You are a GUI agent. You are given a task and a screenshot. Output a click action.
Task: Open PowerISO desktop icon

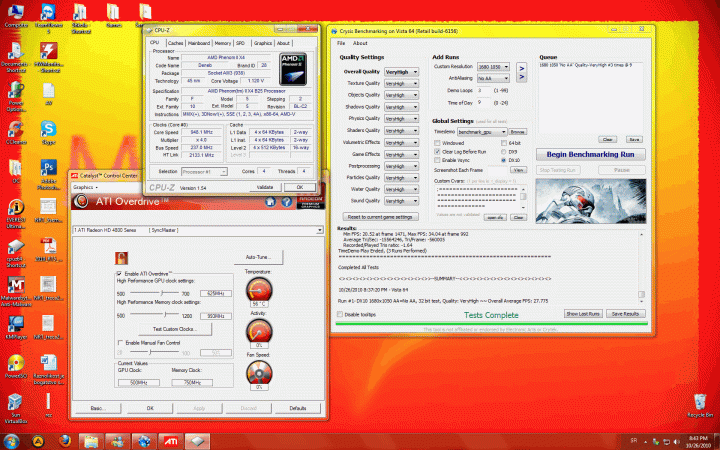(x=16, y=366)
